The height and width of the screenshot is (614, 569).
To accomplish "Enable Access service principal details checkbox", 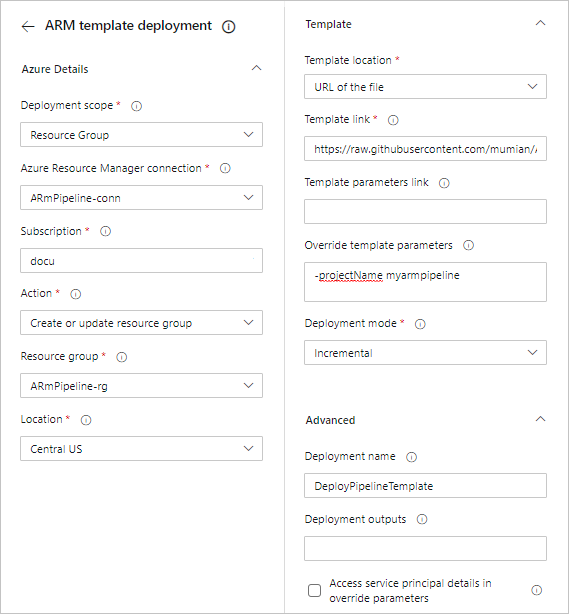I will point(314,591).
